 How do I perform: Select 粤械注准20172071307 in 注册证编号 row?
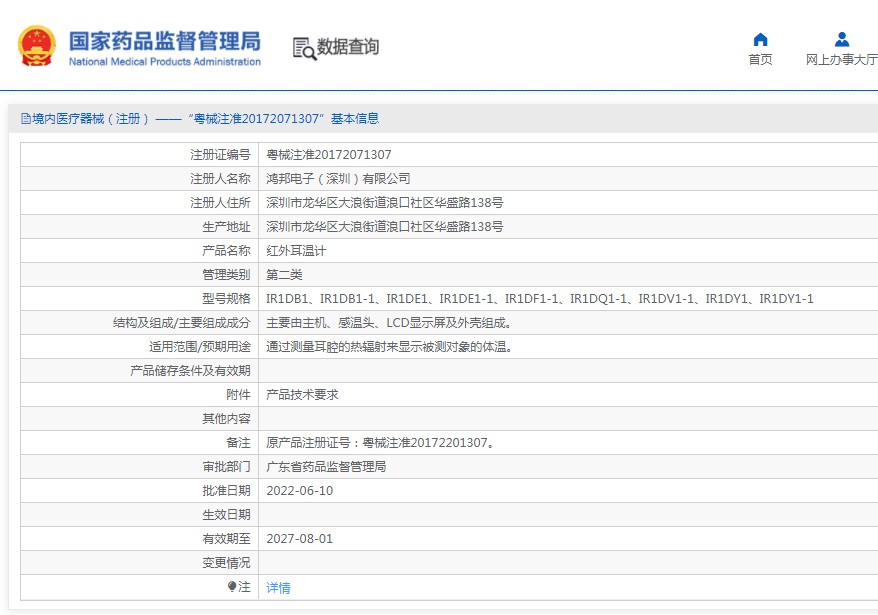[x=329, y=155]
